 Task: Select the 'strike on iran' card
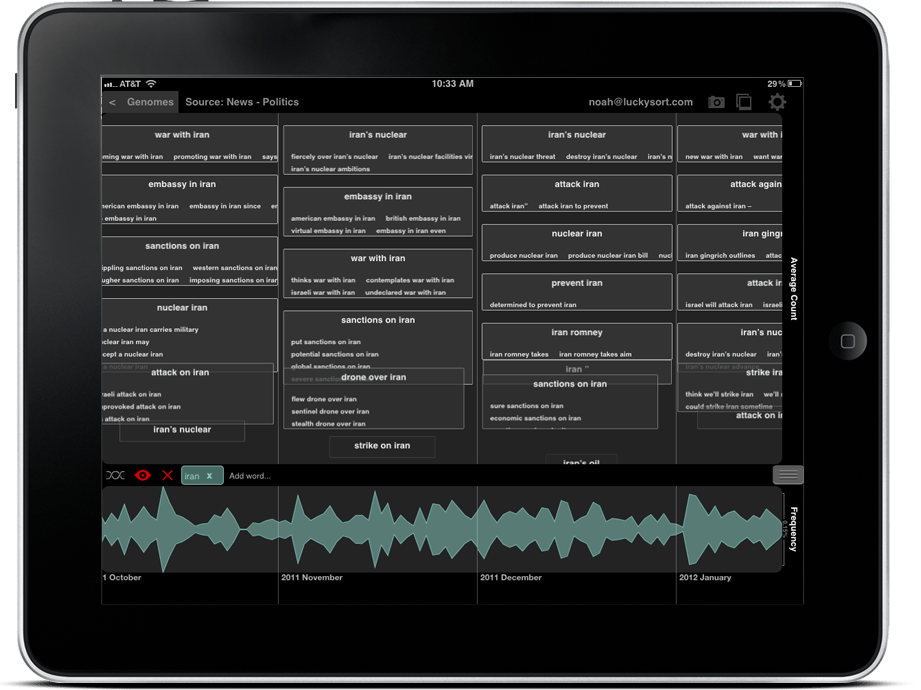[x=382, y=446]
